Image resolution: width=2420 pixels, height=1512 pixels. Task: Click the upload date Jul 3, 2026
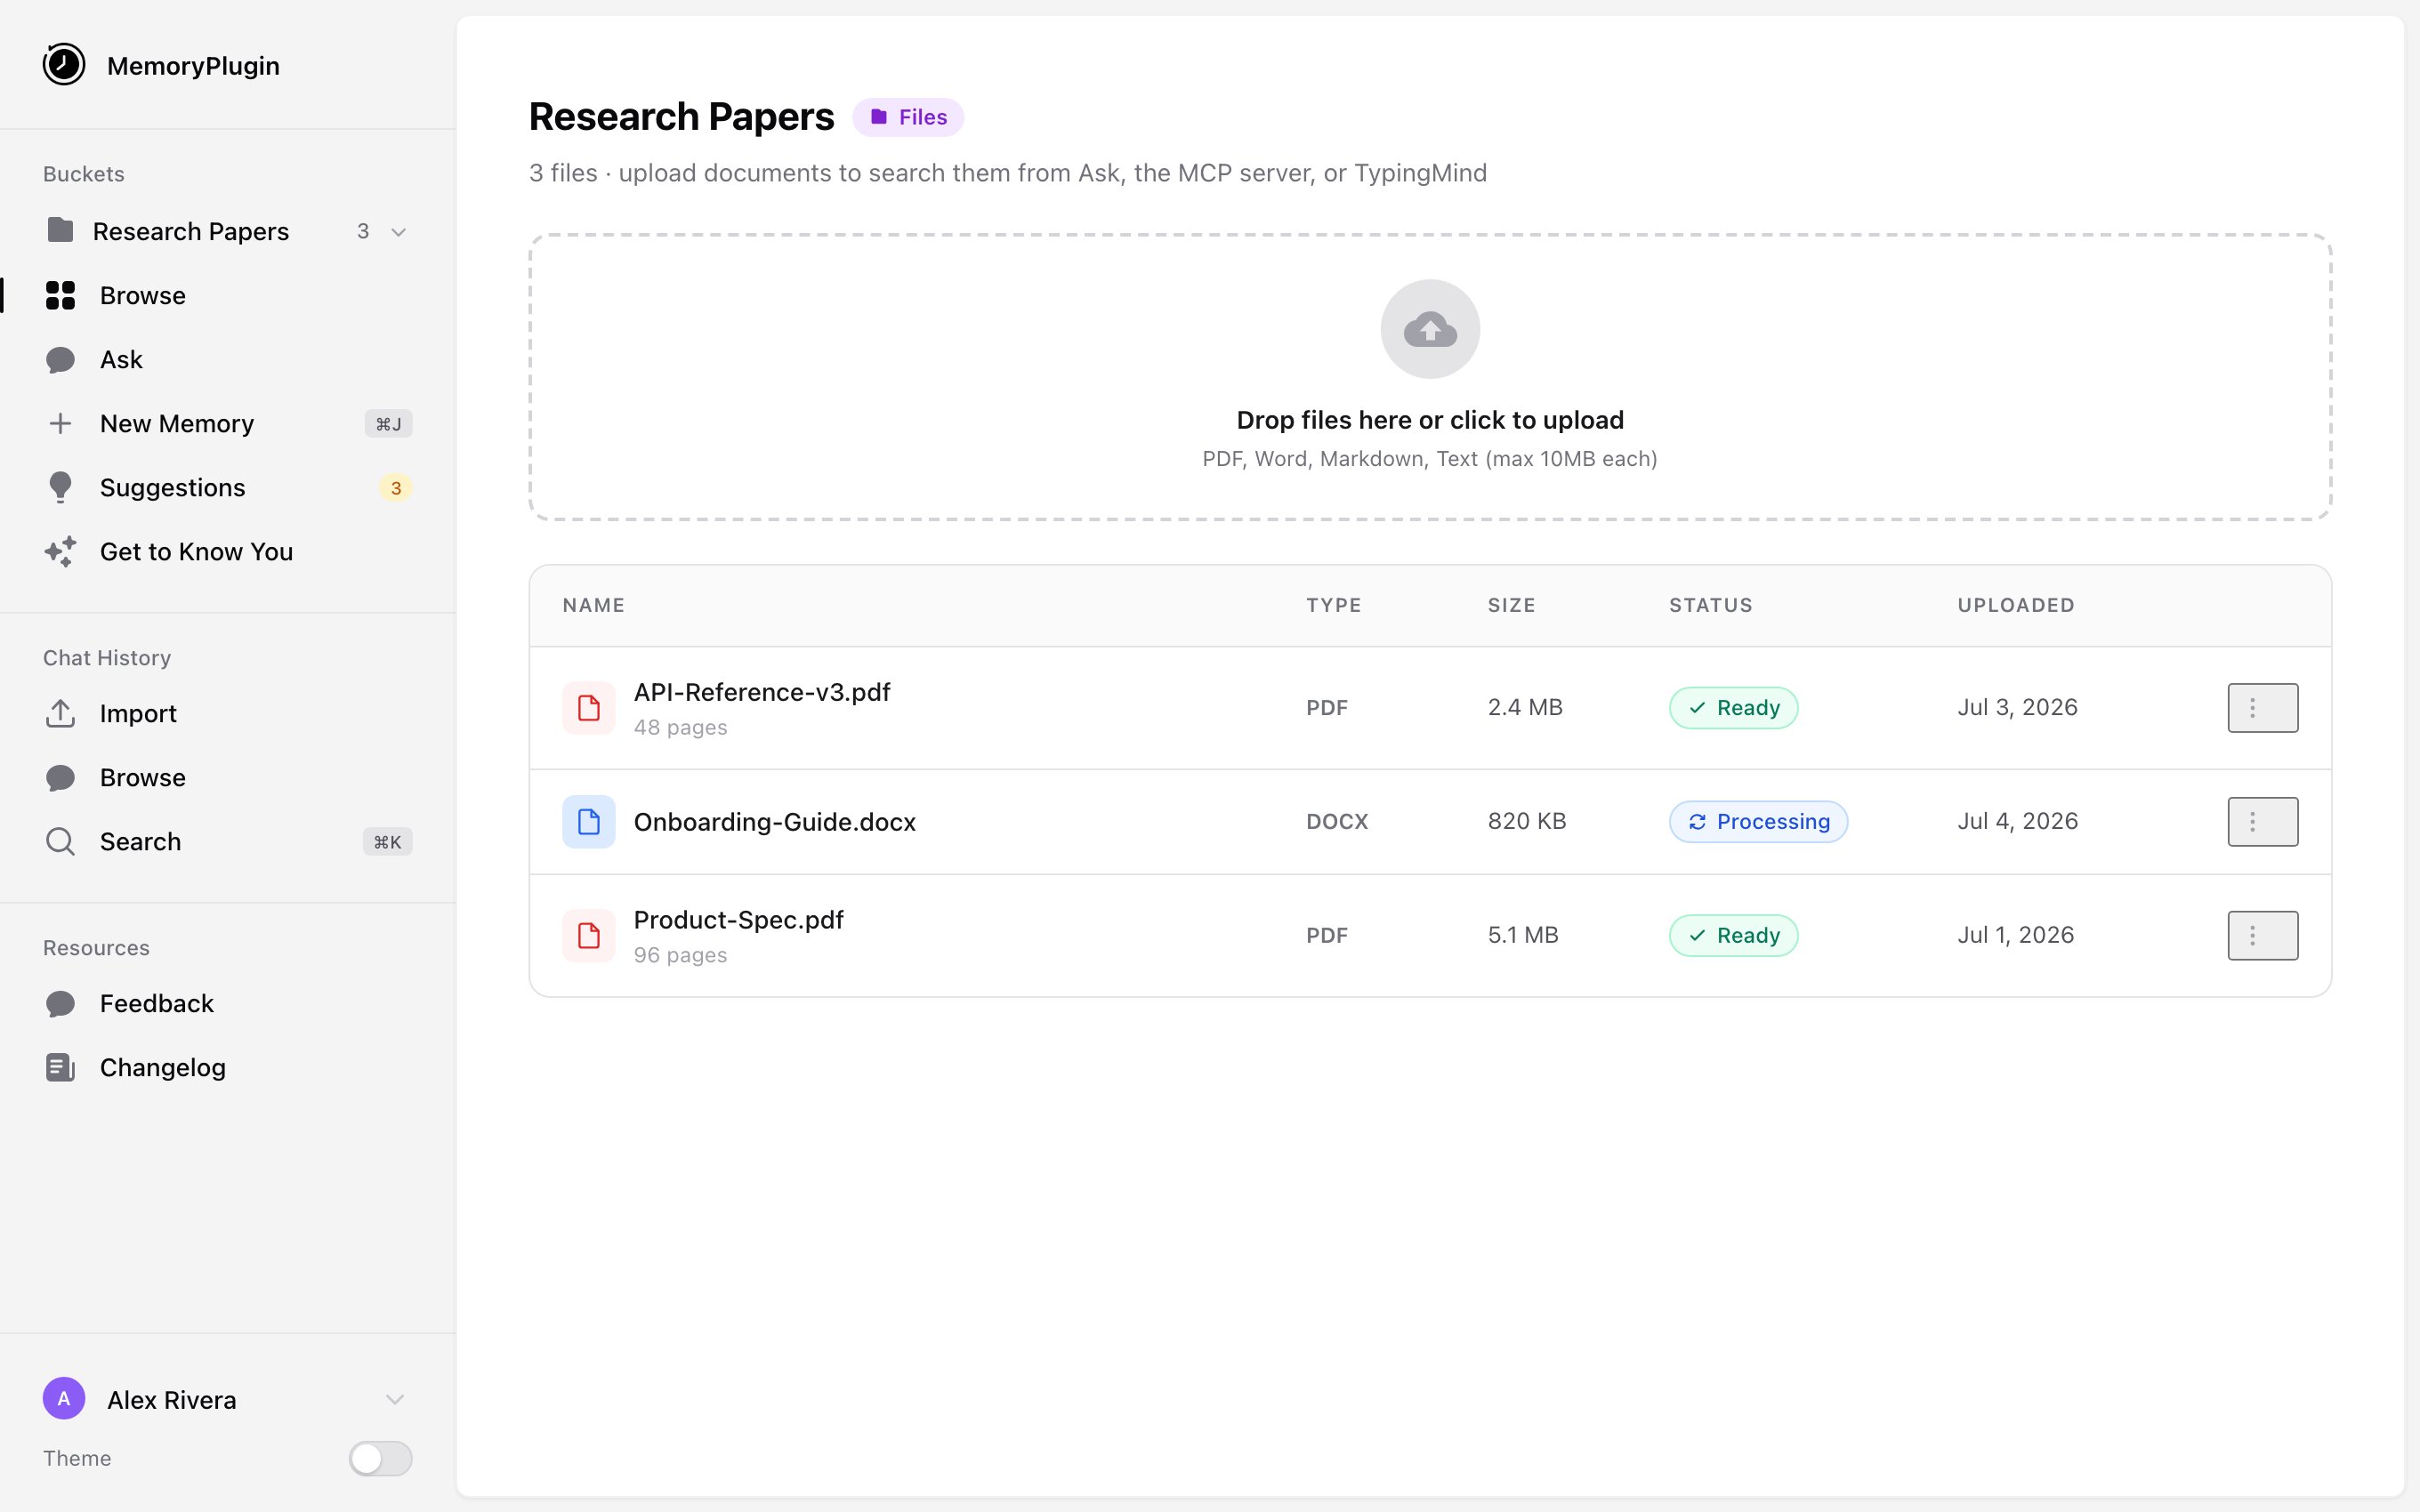[x=2017, y=708]
